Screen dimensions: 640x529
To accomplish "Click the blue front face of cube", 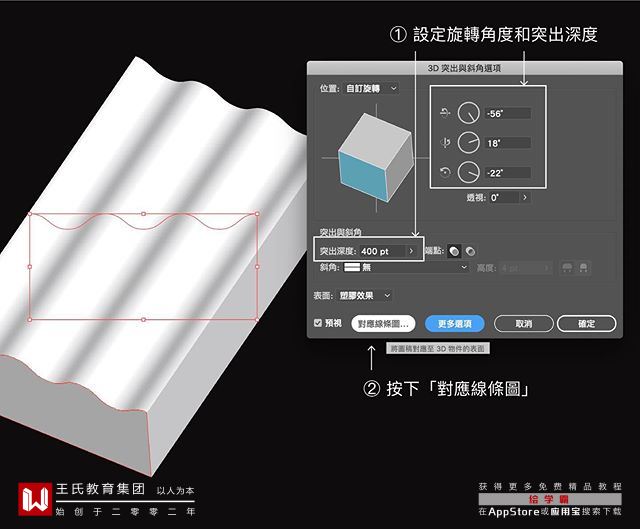I will pos(362,176).
